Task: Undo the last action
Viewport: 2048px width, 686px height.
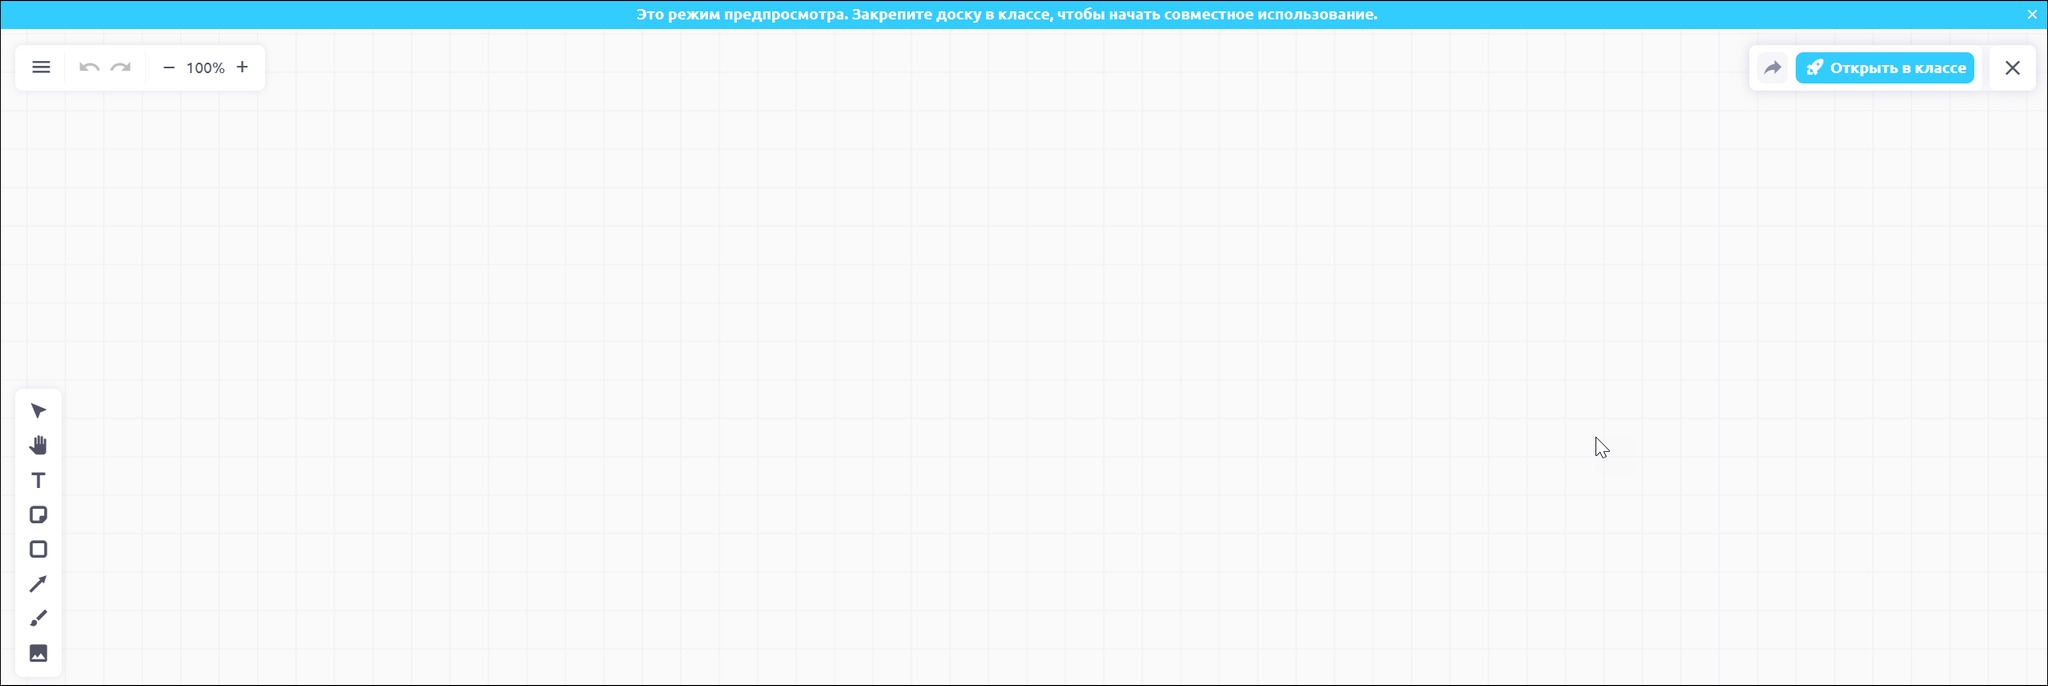Action: coord(89,68)
